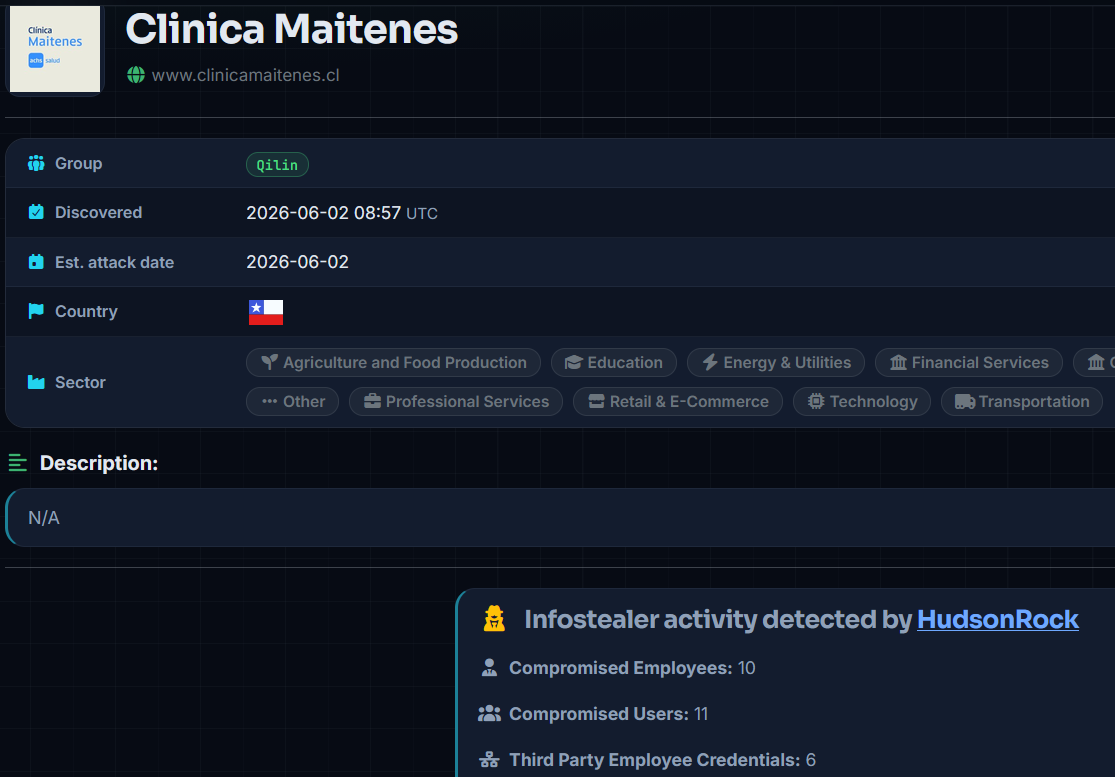
Task: Select the Agriculture and Food Production sector tag
Action: (x=393, y=363)
